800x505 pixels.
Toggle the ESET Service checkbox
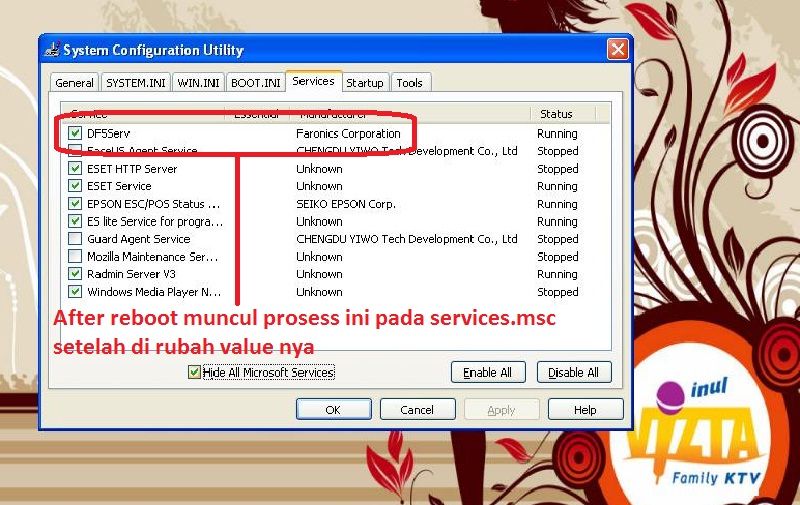[75, 186]
